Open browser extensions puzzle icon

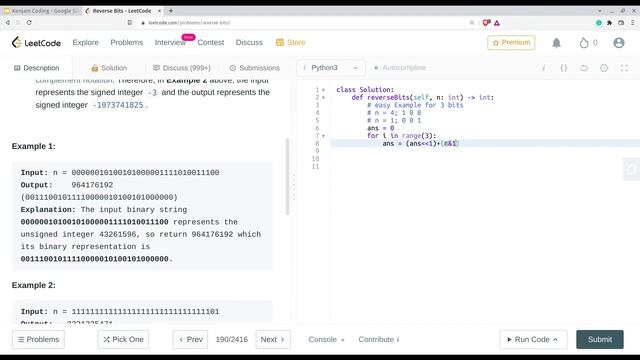(x=609, y=23)
